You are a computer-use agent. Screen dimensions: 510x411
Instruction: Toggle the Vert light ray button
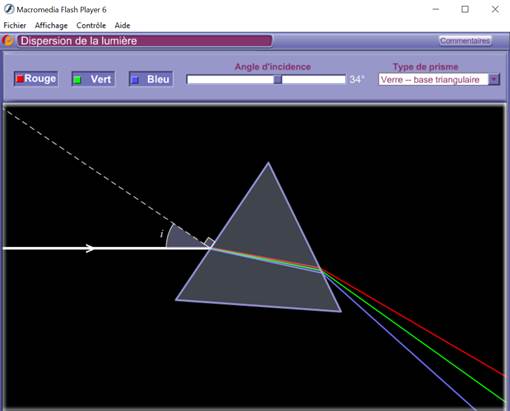[93, 79]
